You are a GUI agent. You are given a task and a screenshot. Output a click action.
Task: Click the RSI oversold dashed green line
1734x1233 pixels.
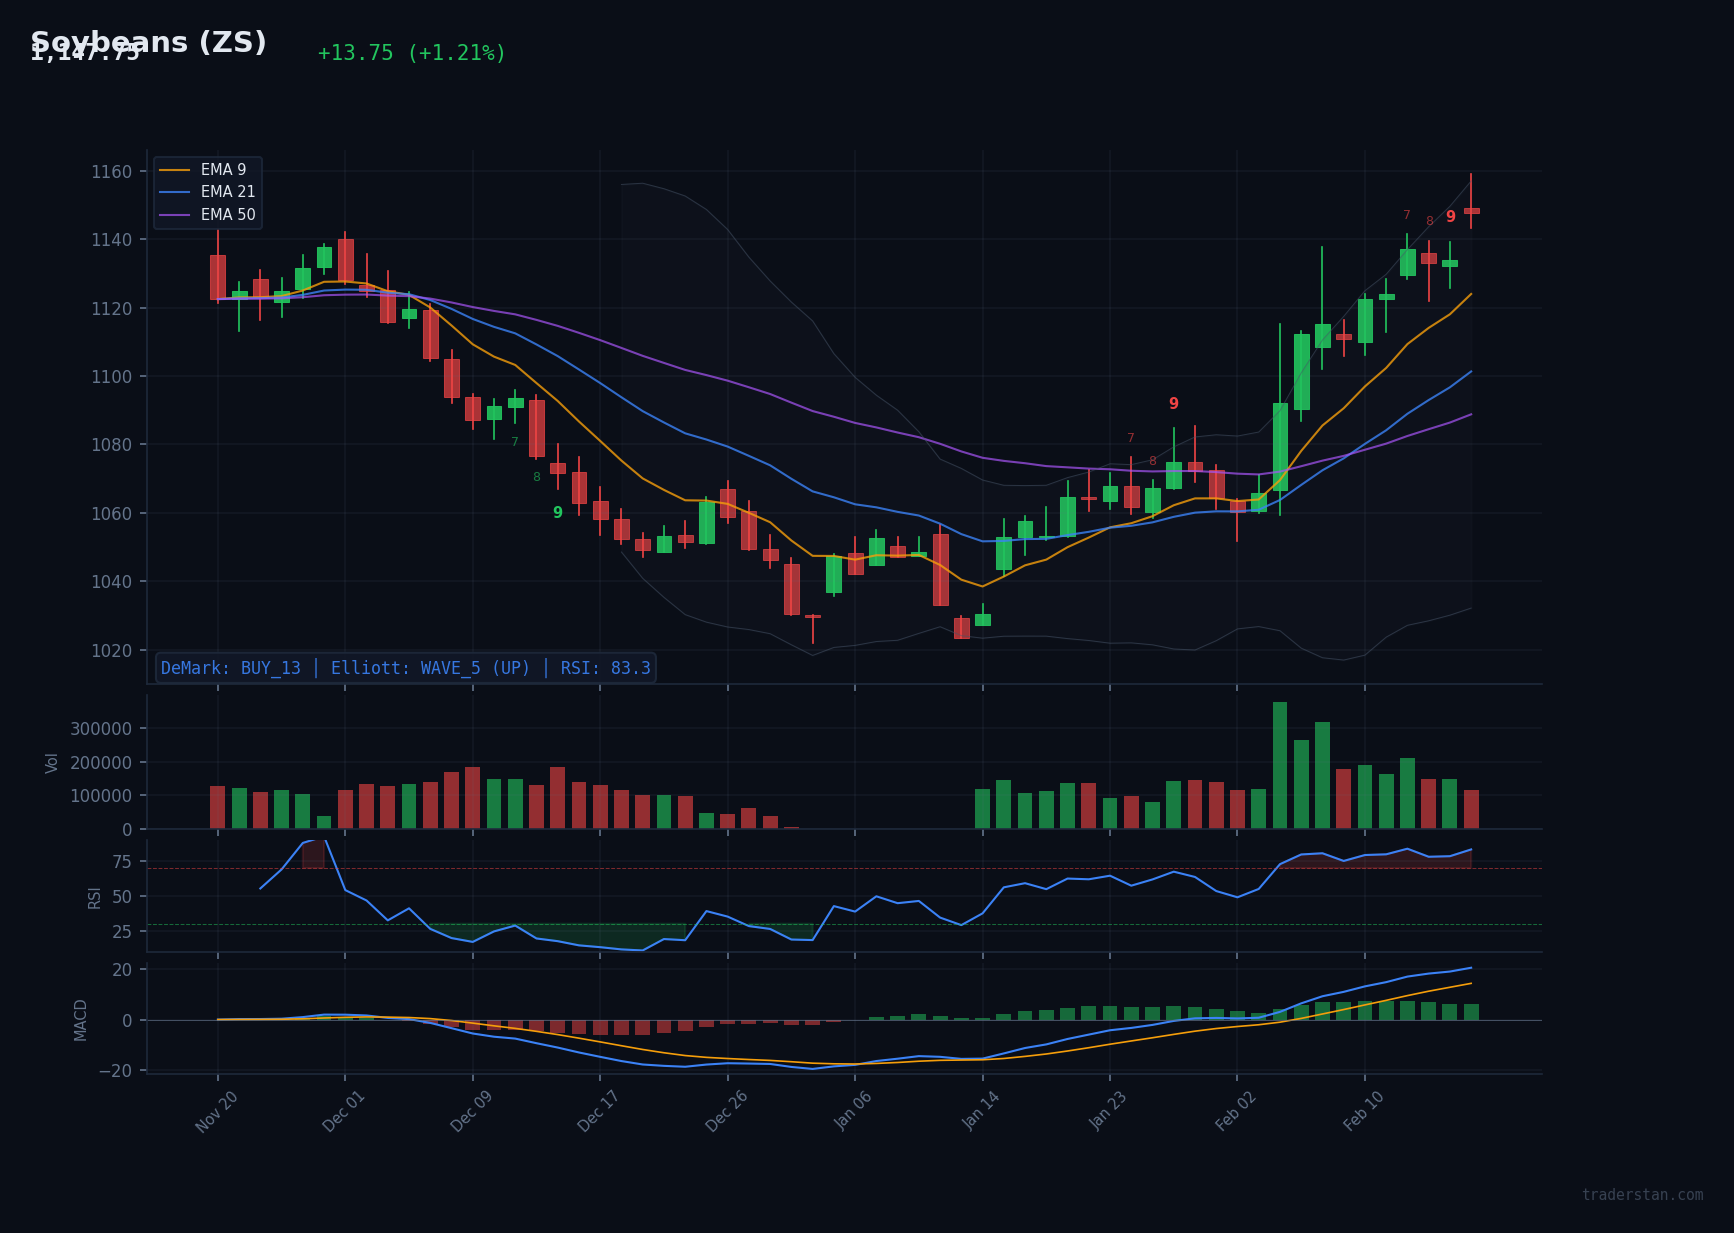(x=800, y=926)
